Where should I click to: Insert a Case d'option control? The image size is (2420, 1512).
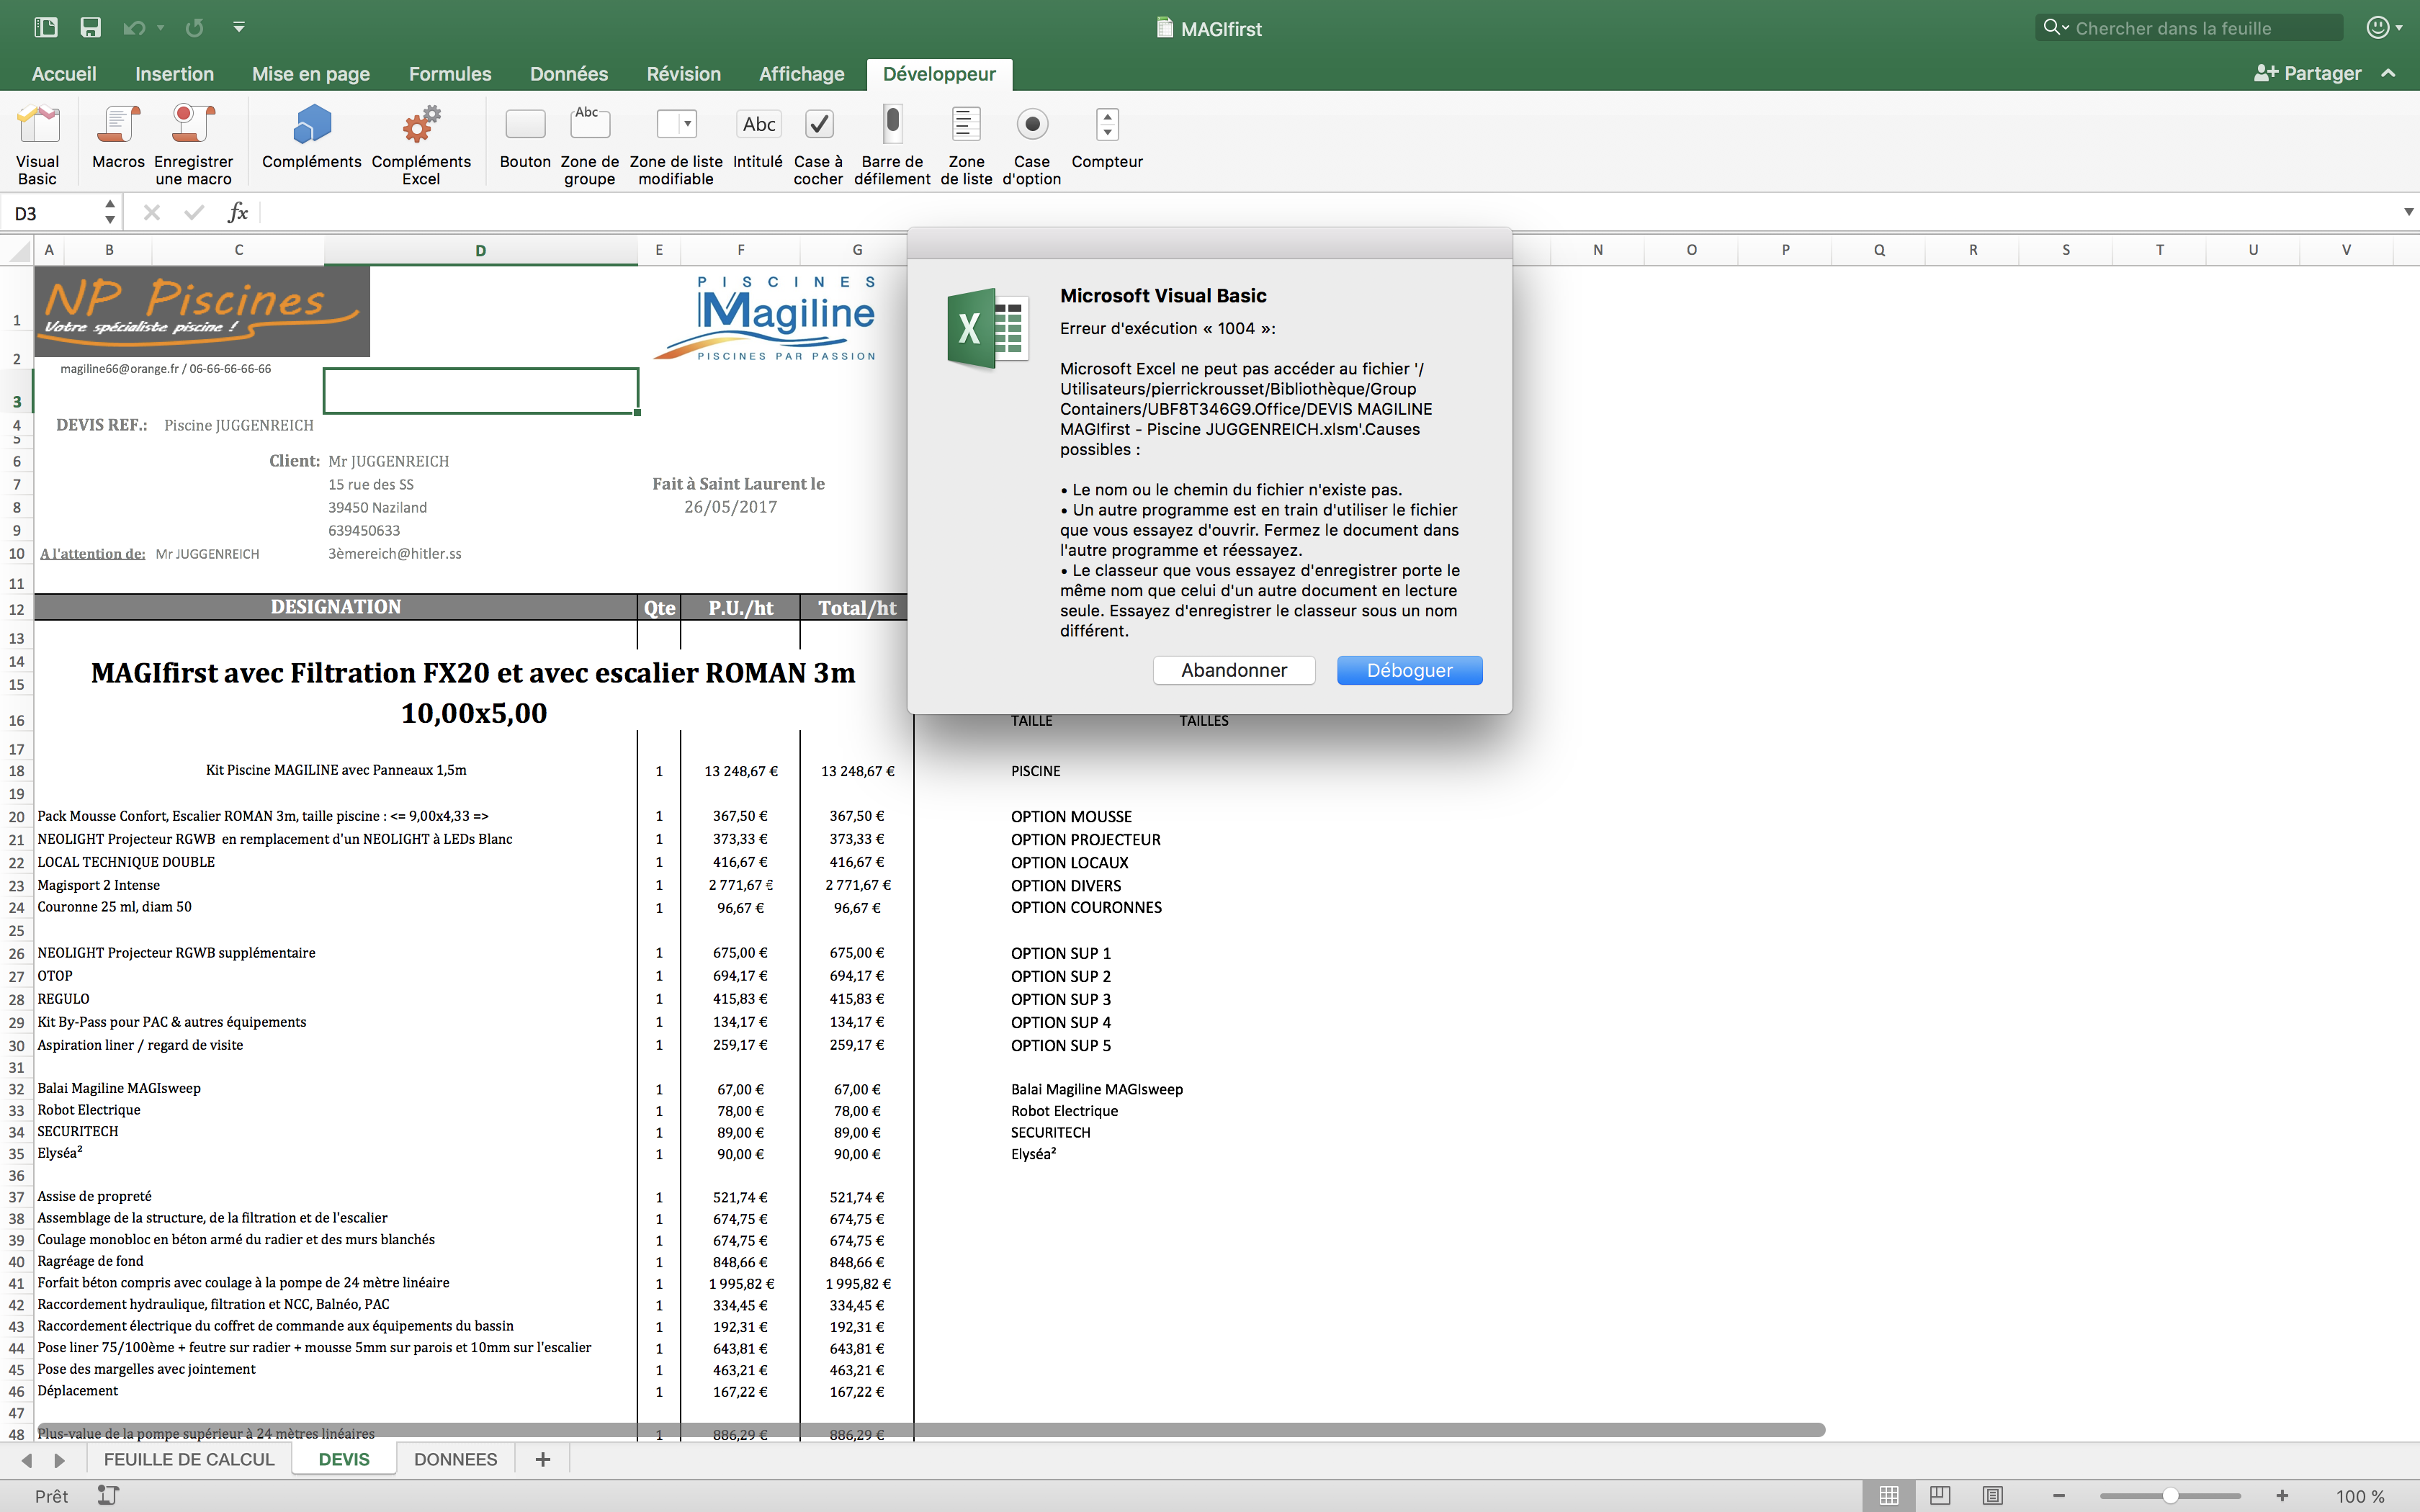(x=1032, y=144)
